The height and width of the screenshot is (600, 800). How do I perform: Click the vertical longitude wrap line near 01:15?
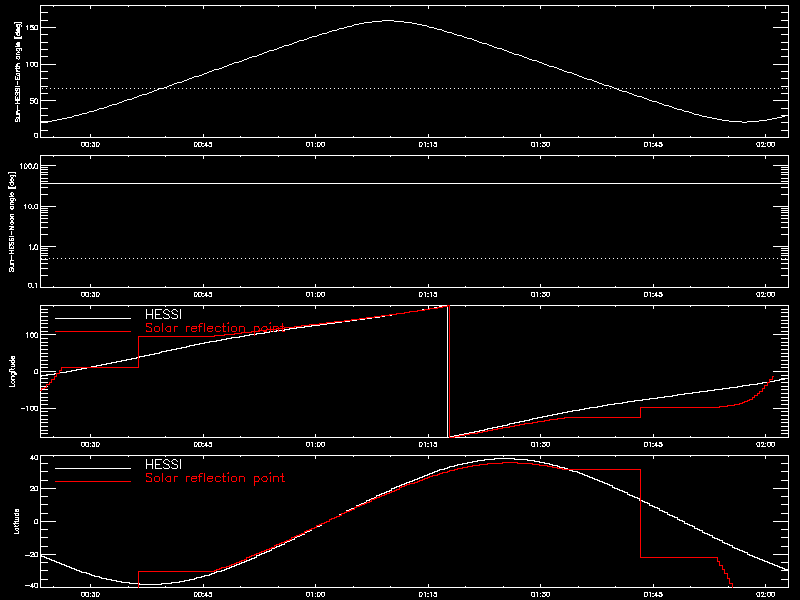point(448,371)
